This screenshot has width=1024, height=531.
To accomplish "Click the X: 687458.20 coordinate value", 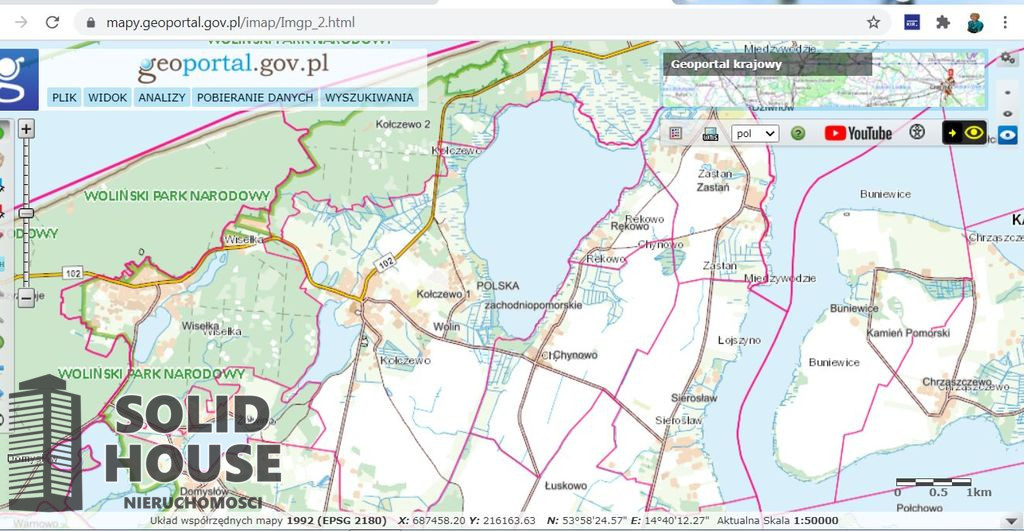I will point(432,521).
